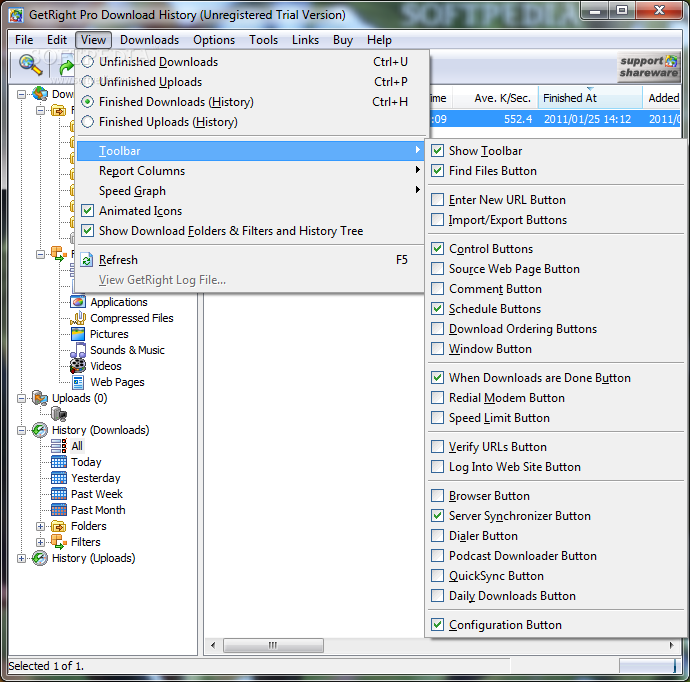The height and width of the screenshot is (682, 690).
Task: Click the Videos film reel icon
Action: (78, 366)
